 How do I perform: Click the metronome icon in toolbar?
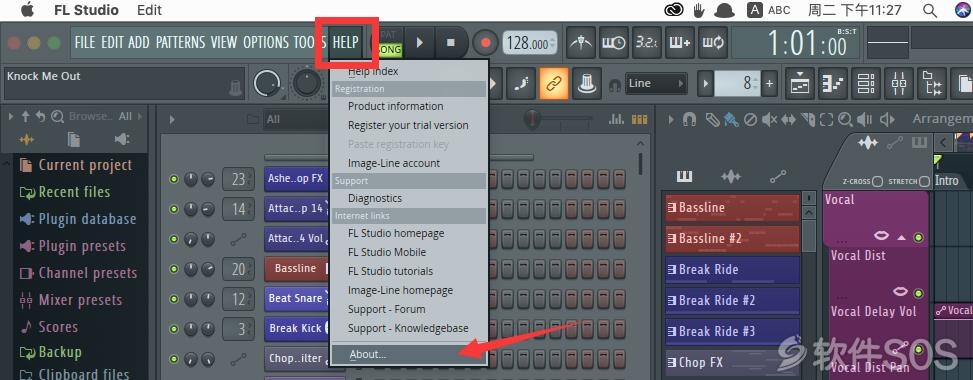point(581,43)
